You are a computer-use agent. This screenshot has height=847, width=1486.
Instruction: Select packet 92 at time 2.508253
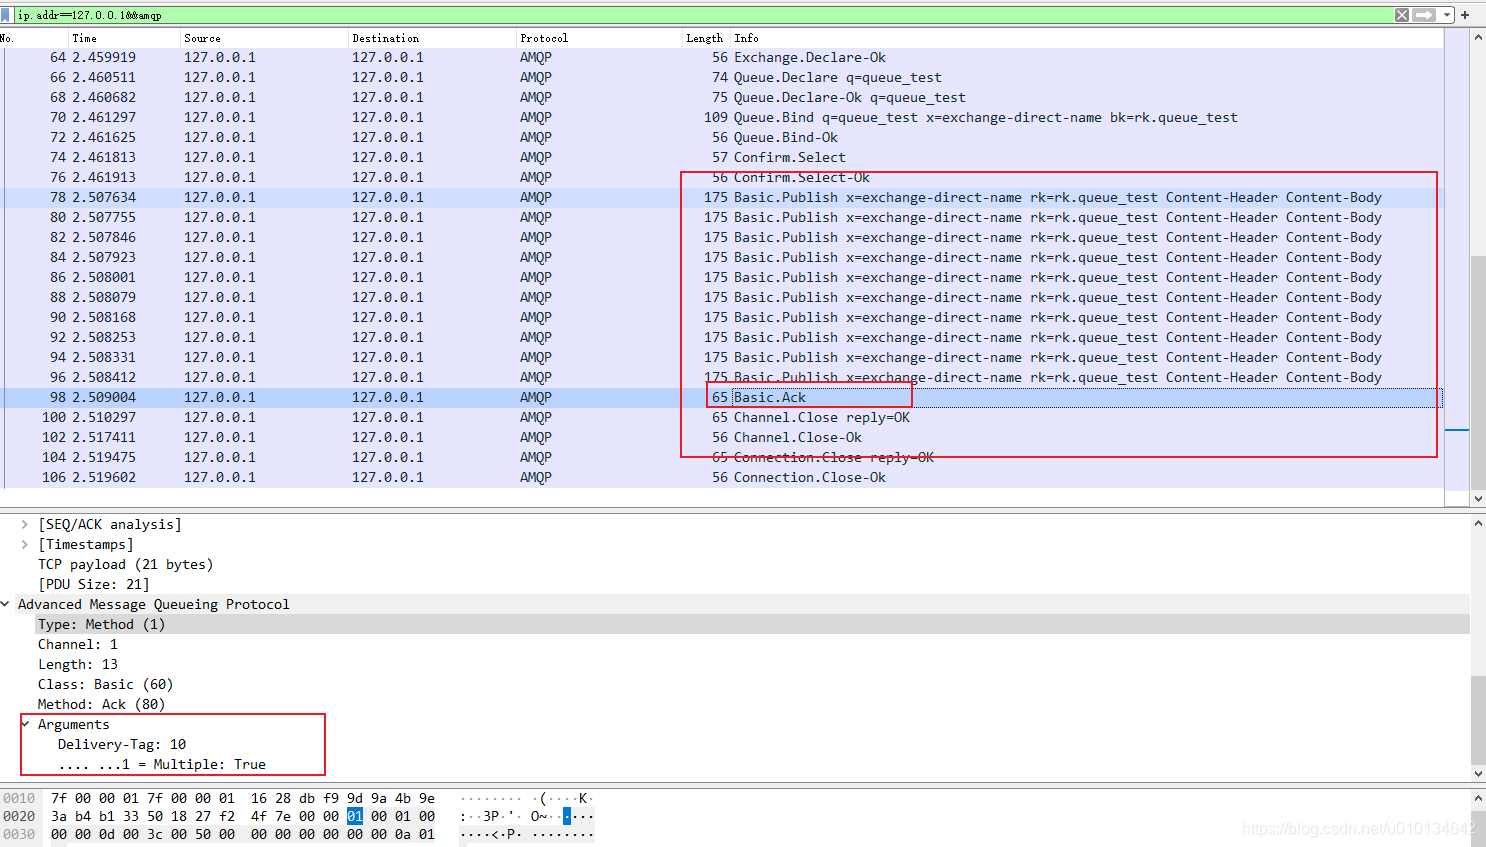pyautogui.click(x=722, y=337)
